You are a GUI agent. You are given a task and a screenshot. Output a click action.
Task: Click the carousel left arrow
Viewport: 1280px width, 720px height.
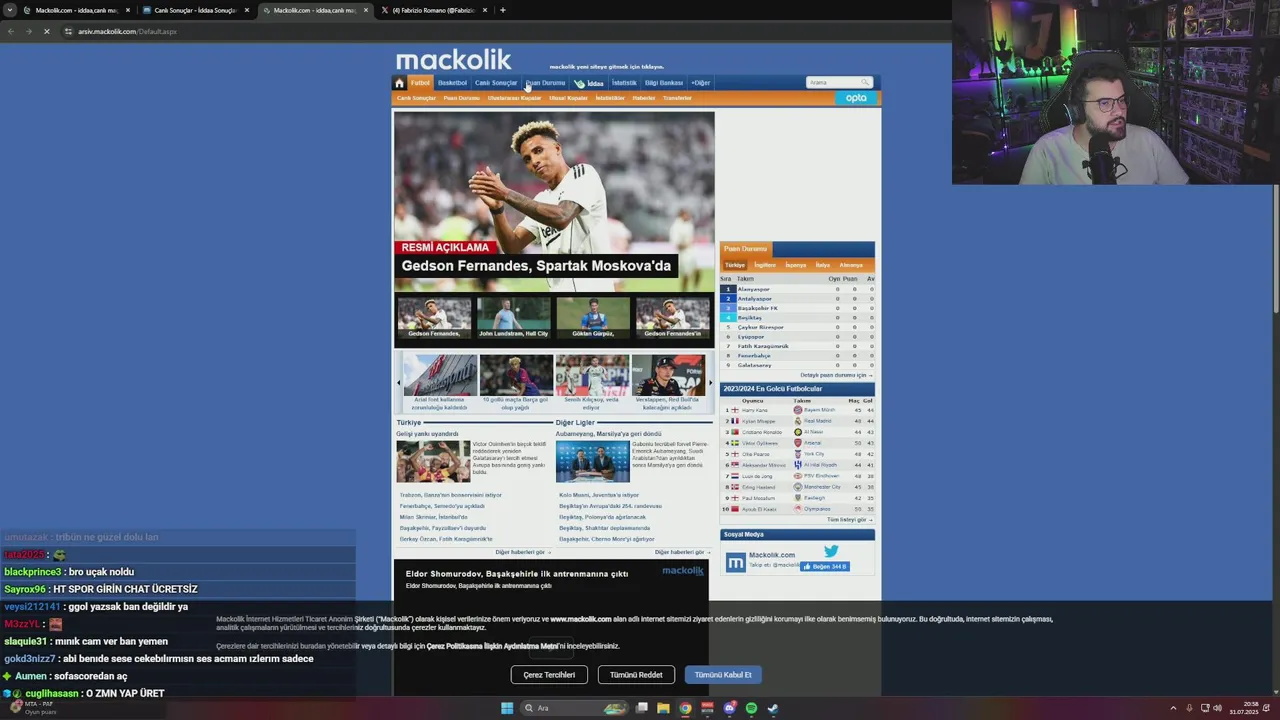pyautogui.click(x=398, y=383)
